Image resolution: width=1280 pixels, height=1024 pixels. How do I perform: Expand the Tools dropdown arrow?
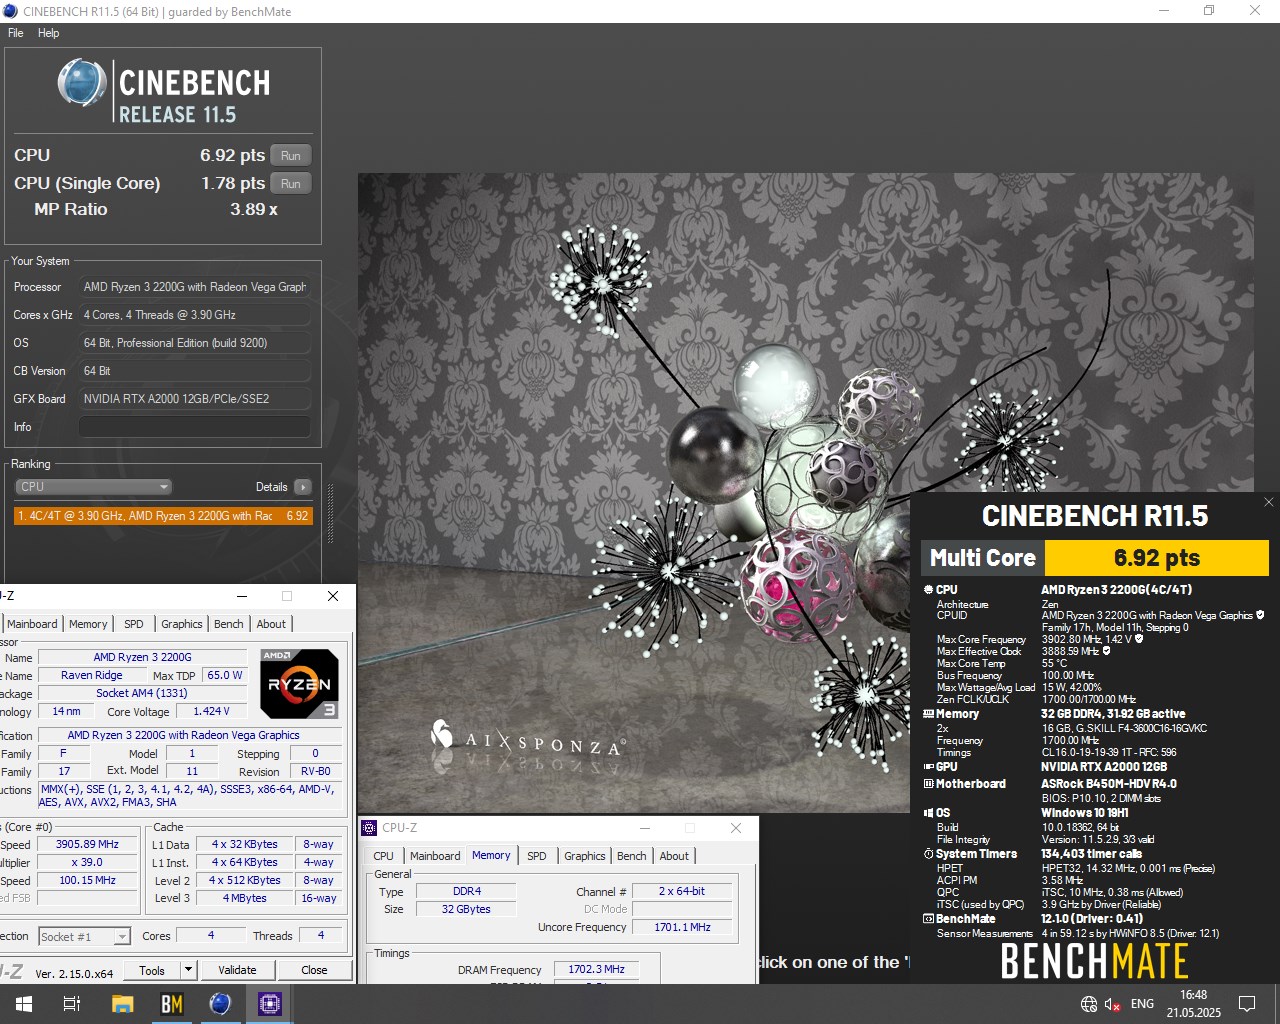[x=188, y=970]
